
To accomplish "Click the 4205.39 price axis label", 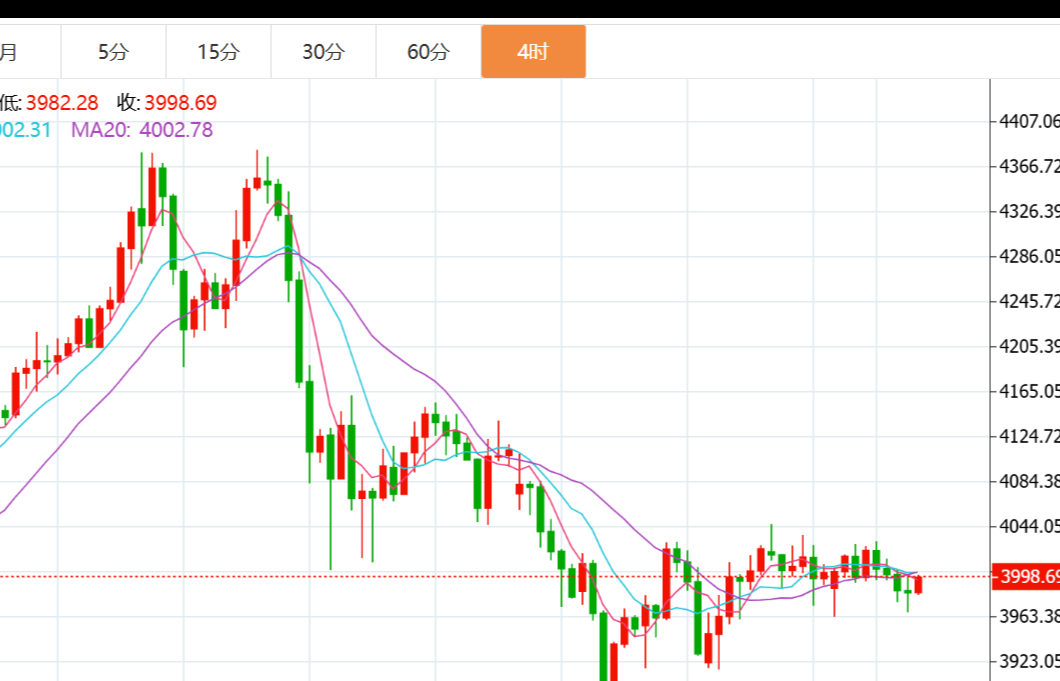I will (x=1029, y=347).
